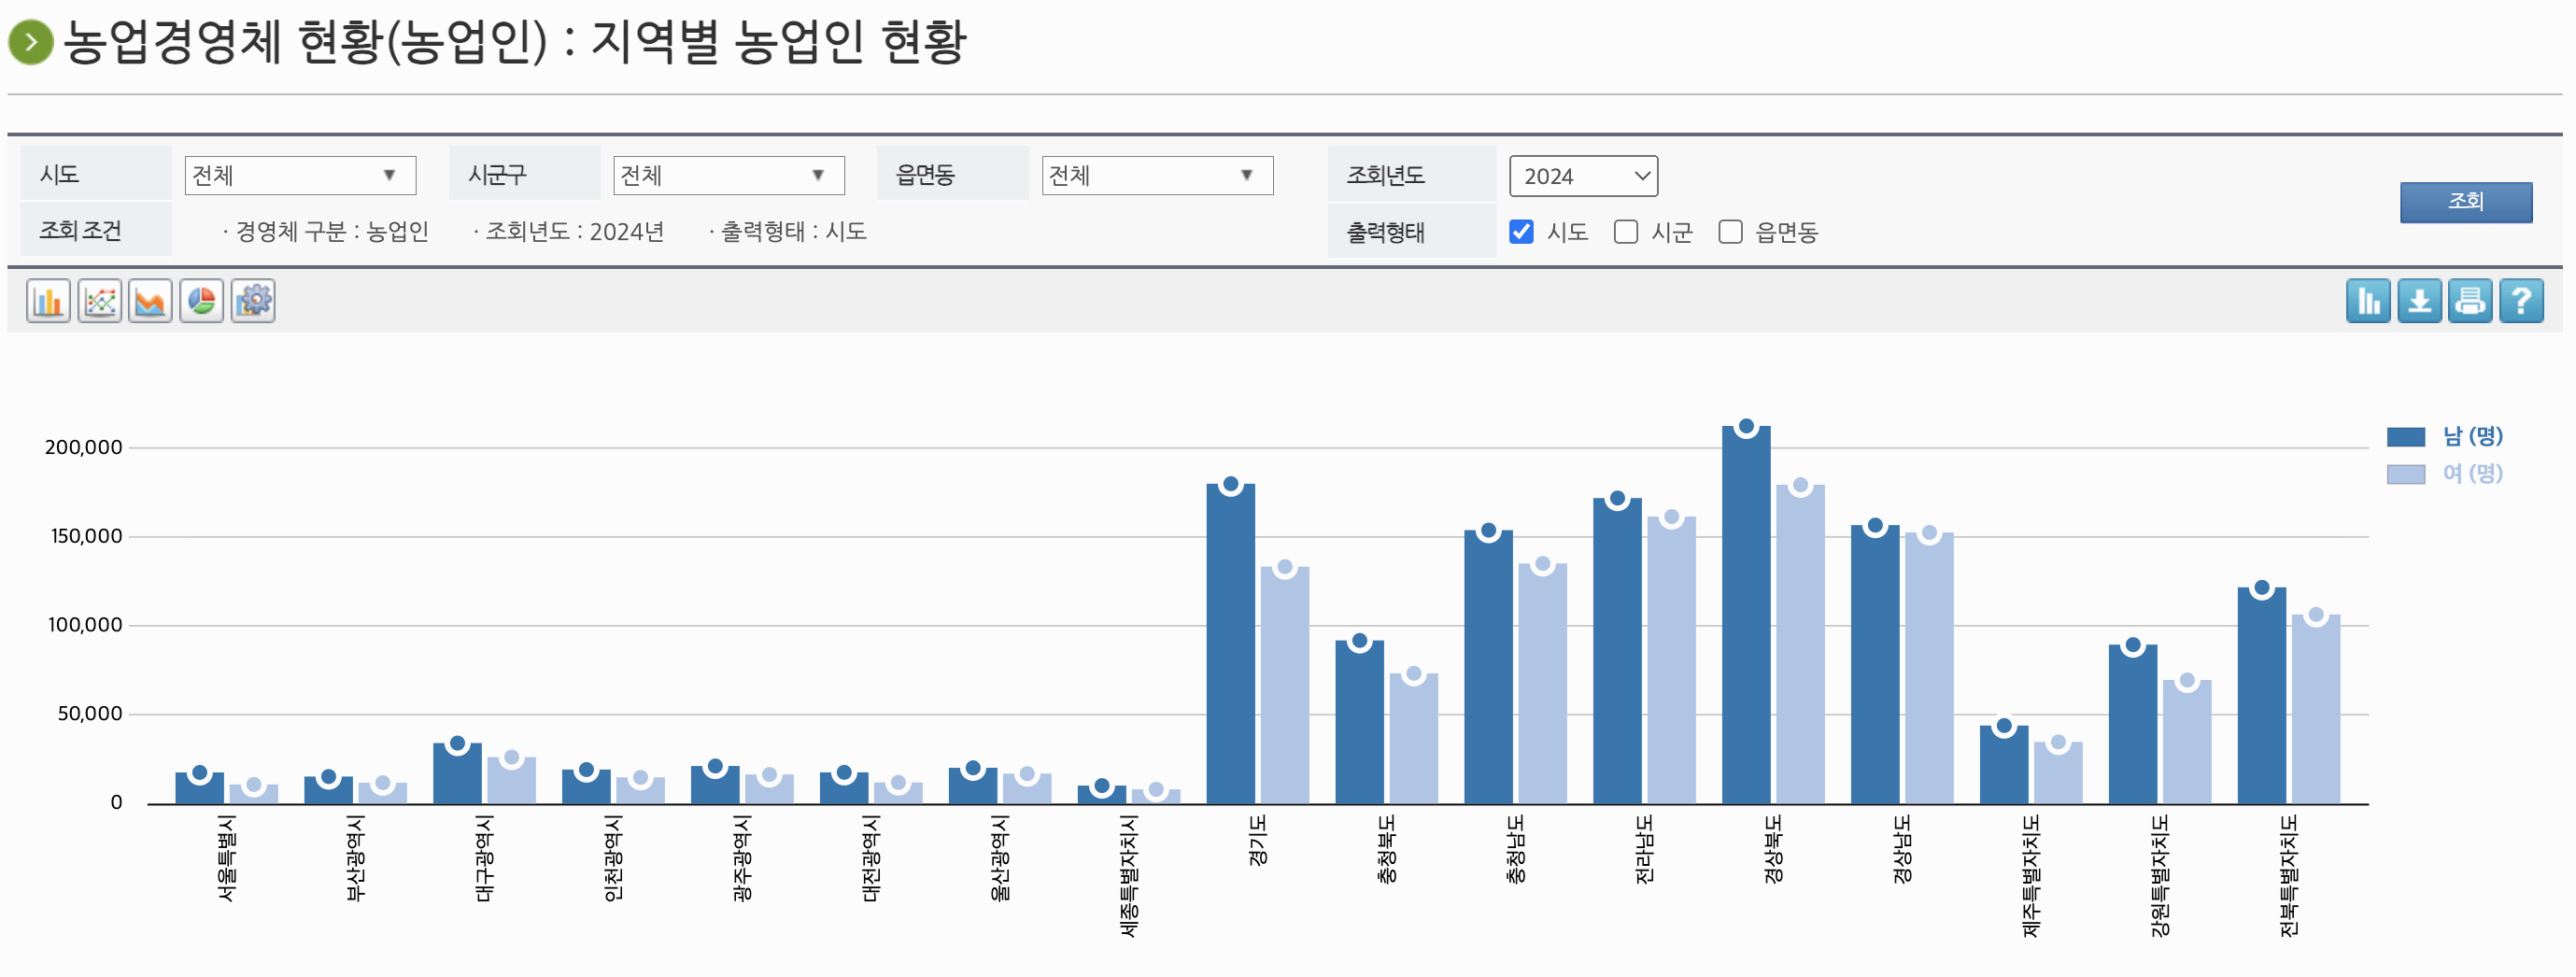Click the 경기도 axis label
The height and width of the screenshot is (977, 2576).
pos(1258,840)
